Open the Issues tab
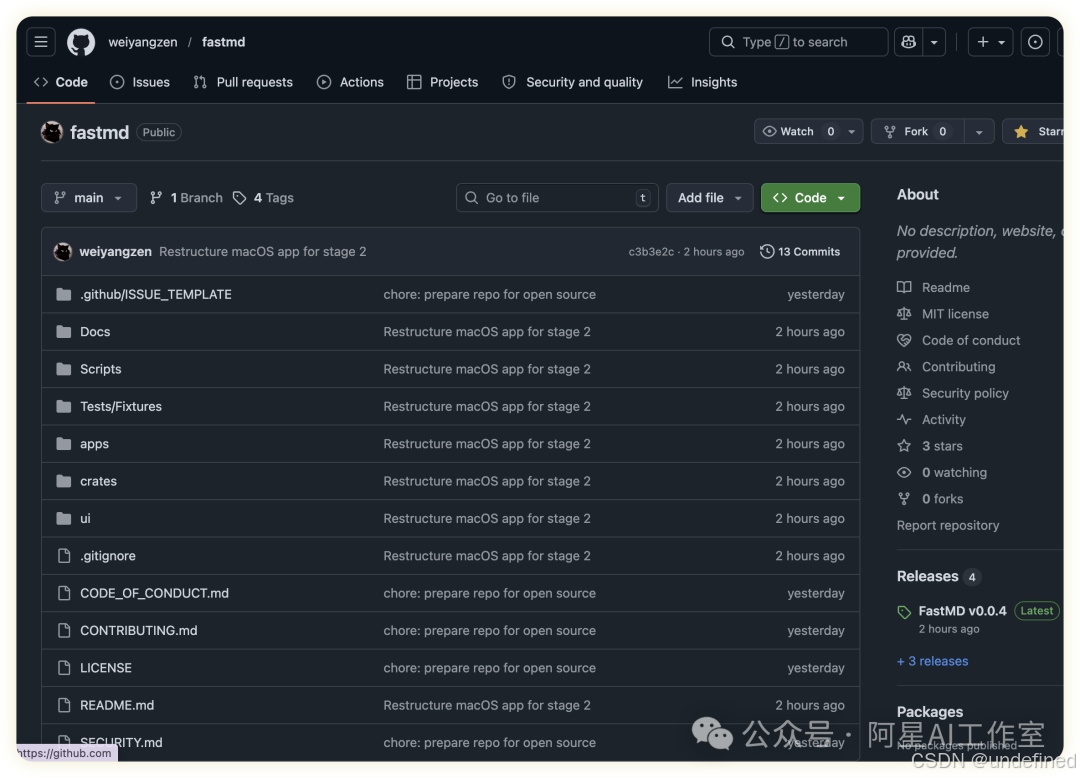This screenshot has height=778, width=1080. click(x=140, y=83)
